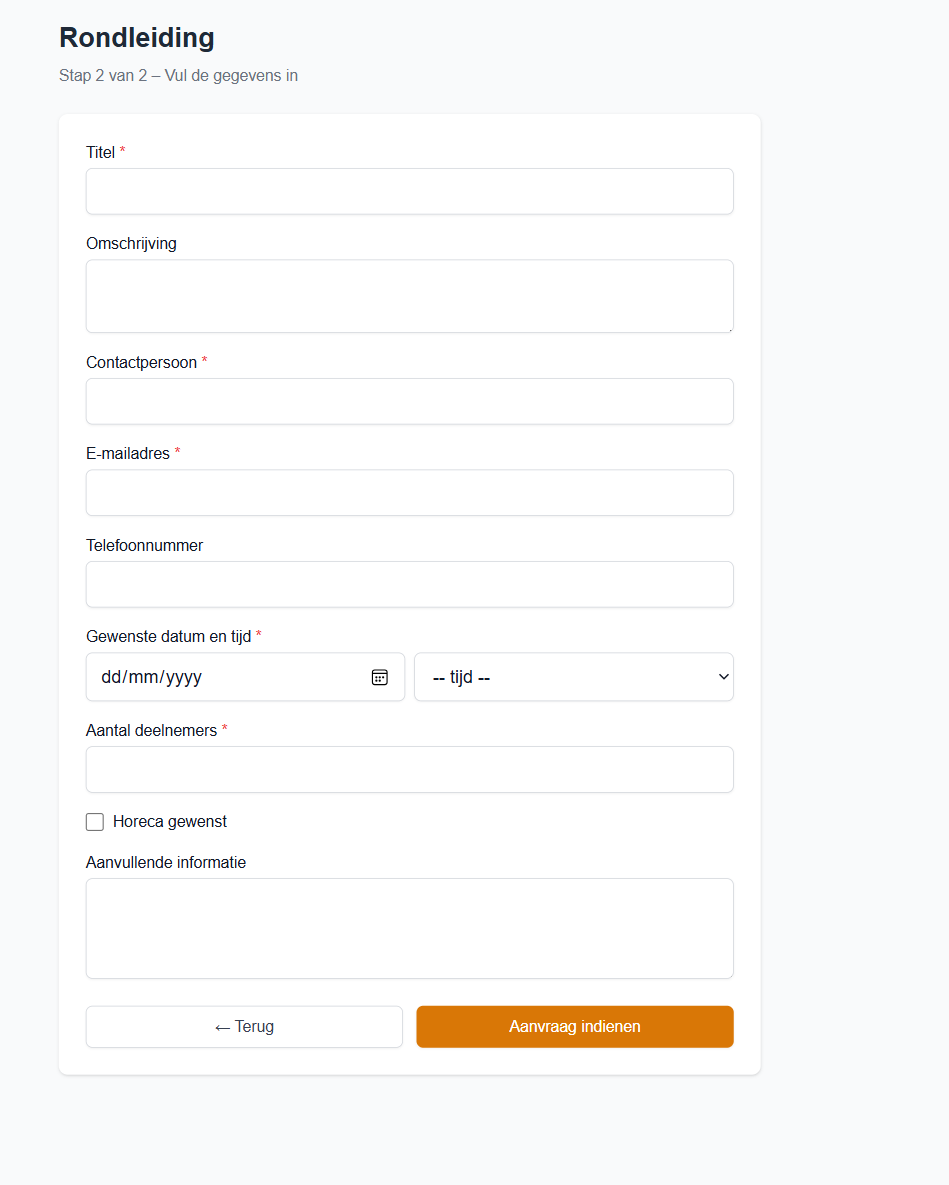Click the Horeca gewenst label text
Screen dimensions: 949x1185
(170, 822)
